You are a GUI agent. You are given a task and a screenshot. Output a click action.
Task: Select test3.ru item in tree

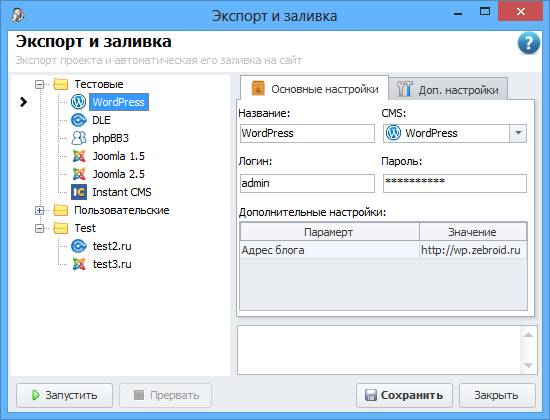coord(112,264)
